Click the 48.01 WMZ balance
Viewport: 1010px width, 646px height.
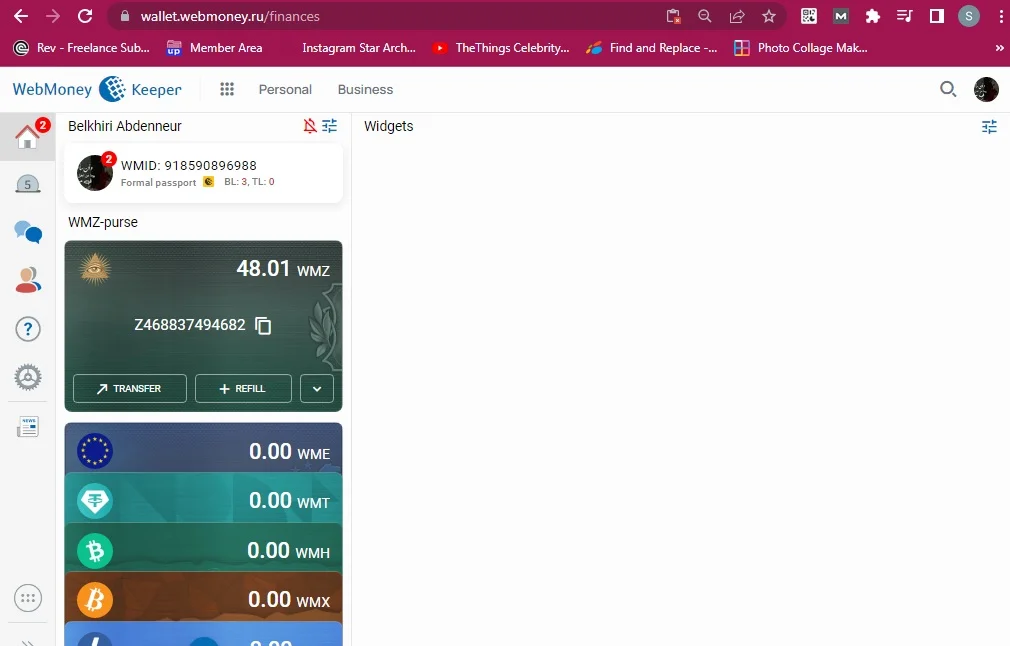(x=283, y=269)
